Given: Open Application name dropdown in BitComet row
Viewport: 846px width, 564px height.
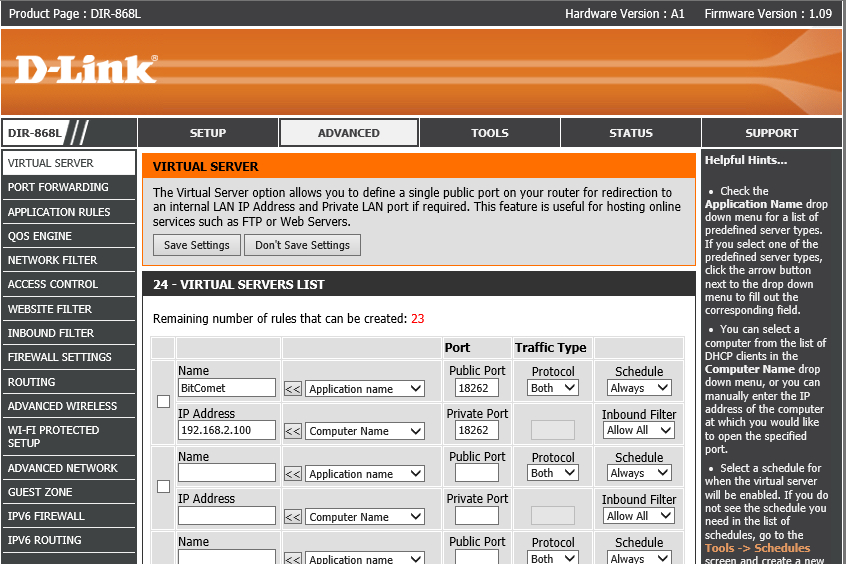Looking at the screenshot, I should (x=365, y=389).
